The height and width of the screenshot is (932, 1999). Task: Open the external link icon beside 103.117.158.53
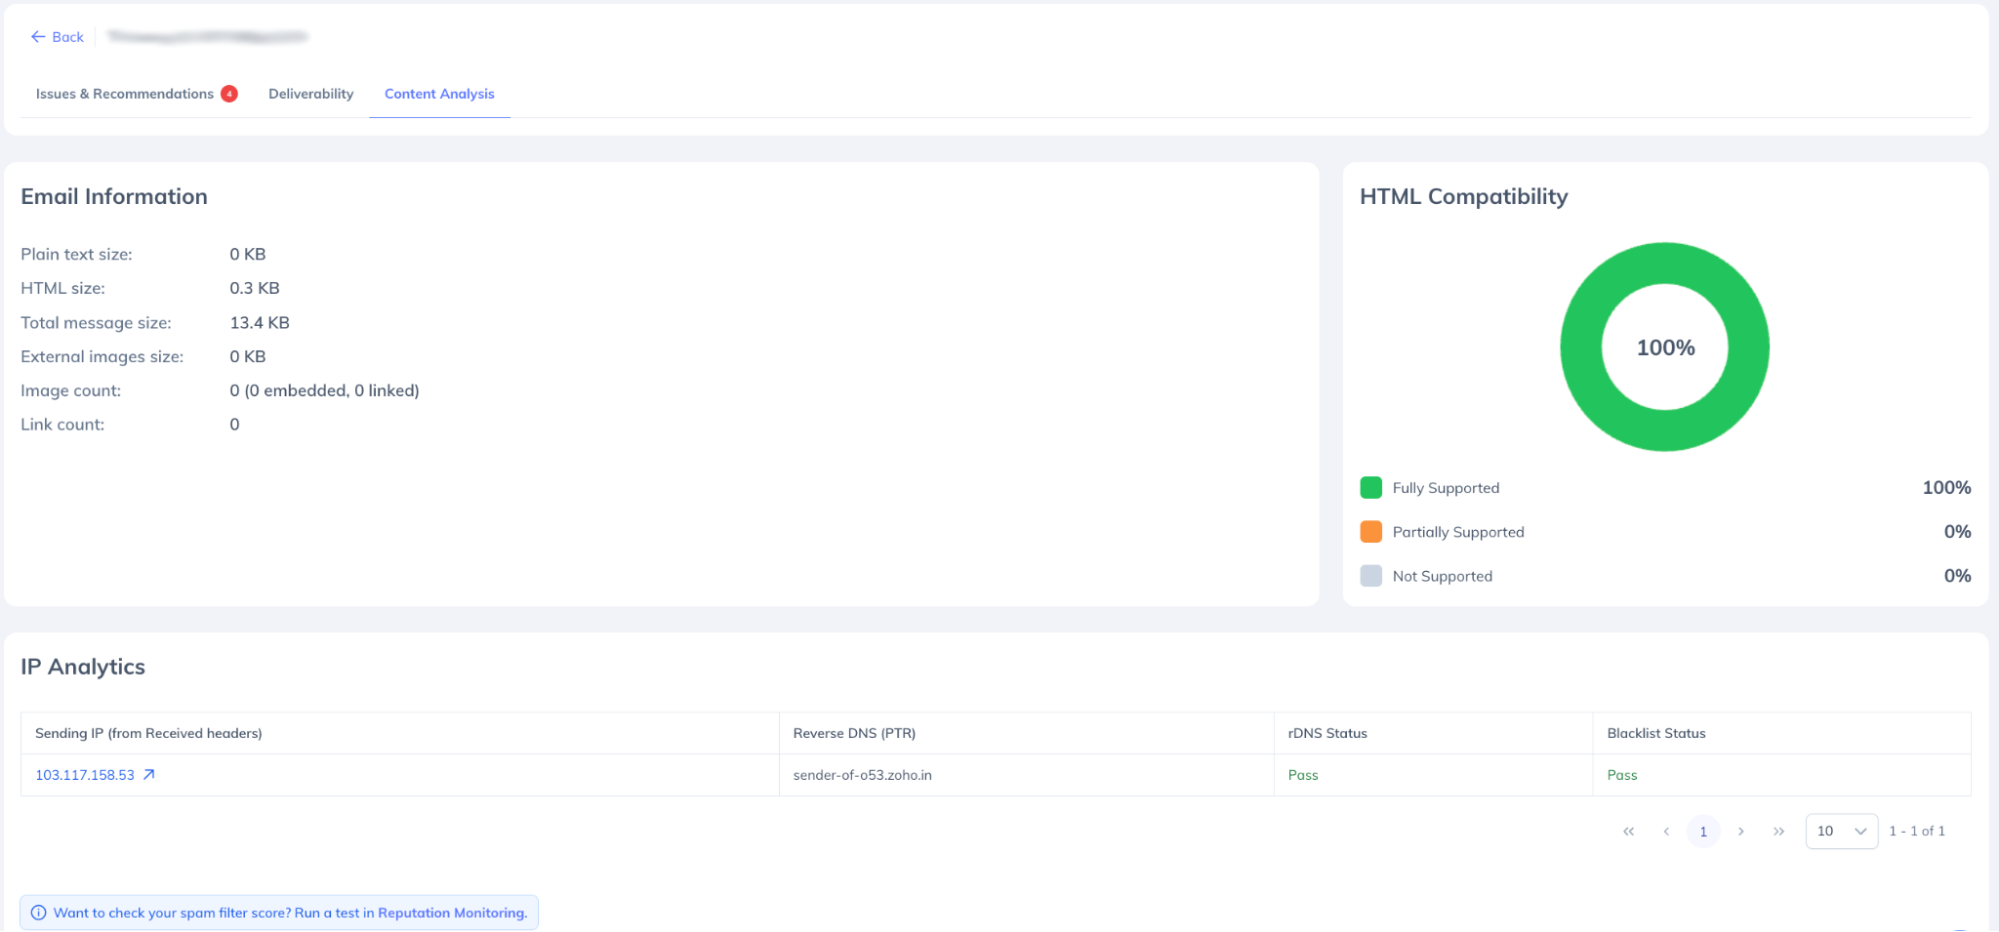click(x=149, y=775)
